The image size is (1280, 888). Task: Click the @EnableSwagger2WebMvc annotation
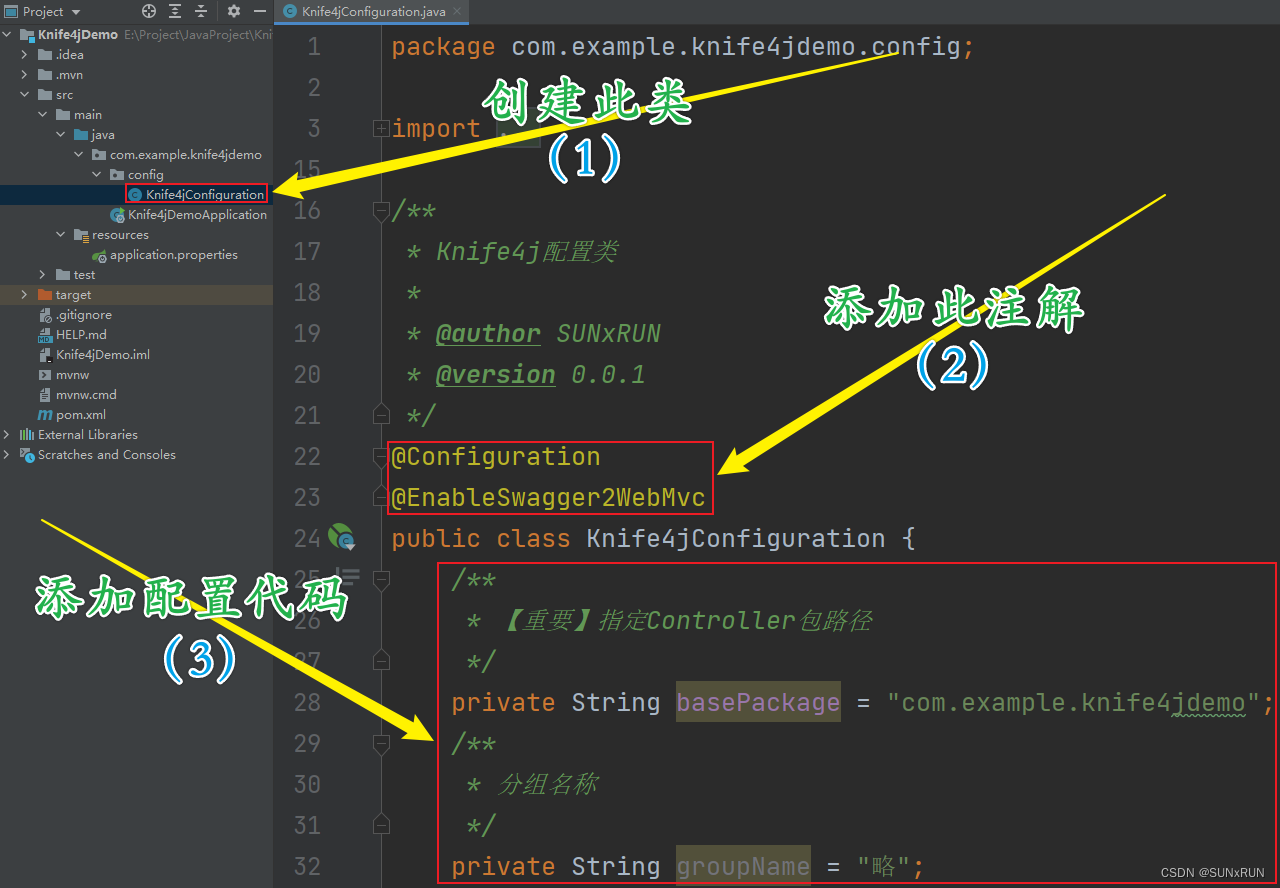pyautogui.click(x=548, y=497)
